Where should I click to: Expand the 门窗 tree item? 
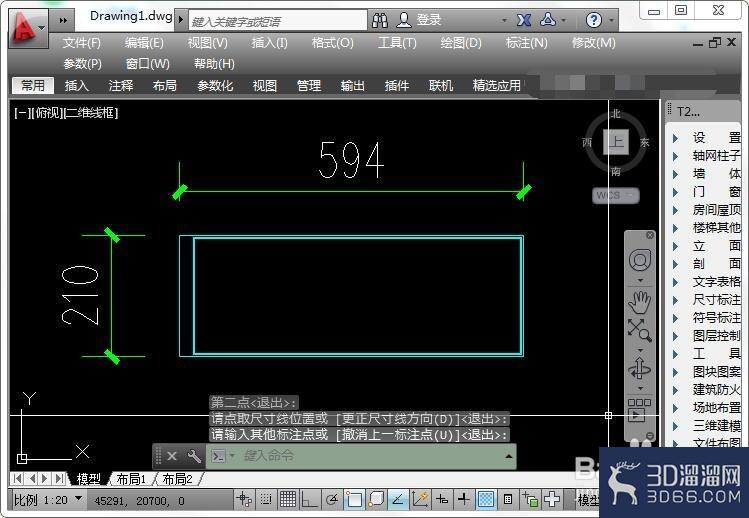pyautogui.click(x=675, y=192)
